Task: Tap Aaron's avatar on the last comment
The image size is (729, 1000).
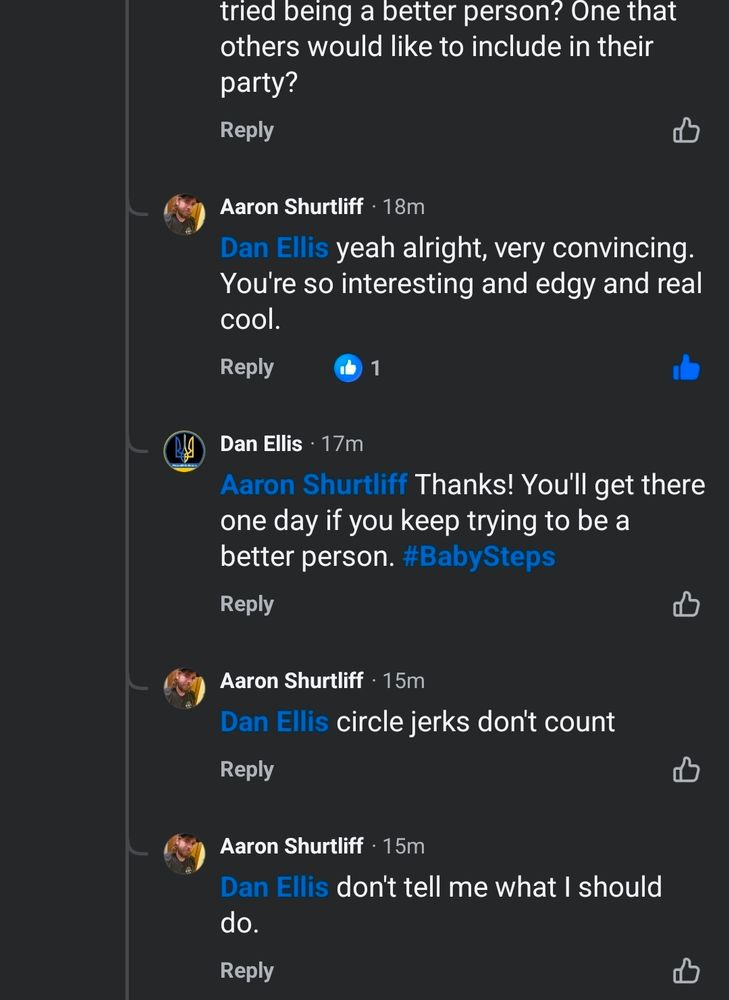Action: [x=184, y=853]
